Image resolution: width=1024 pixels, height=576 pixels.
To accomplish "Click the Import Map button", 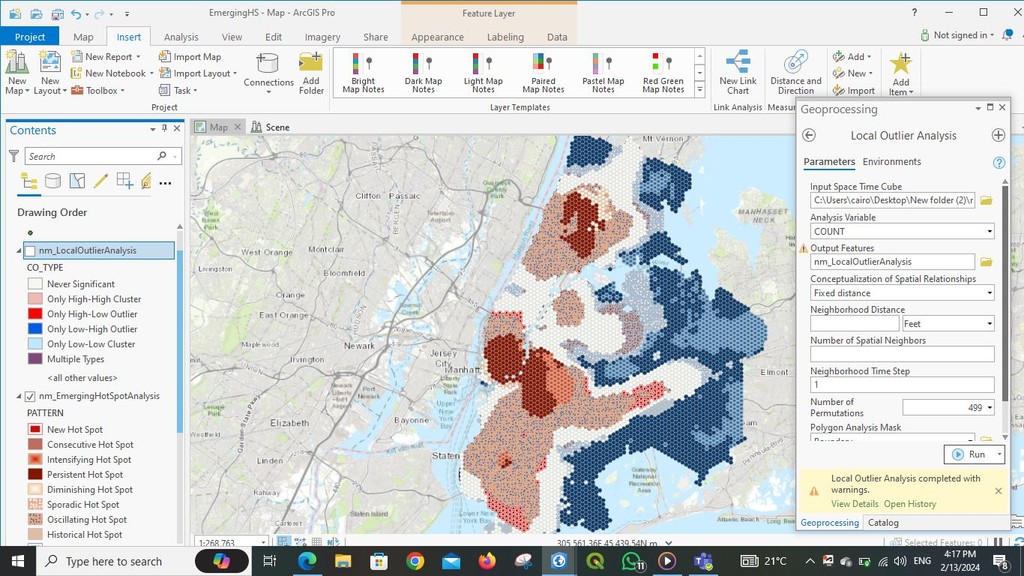I will [x=190, y=57].
